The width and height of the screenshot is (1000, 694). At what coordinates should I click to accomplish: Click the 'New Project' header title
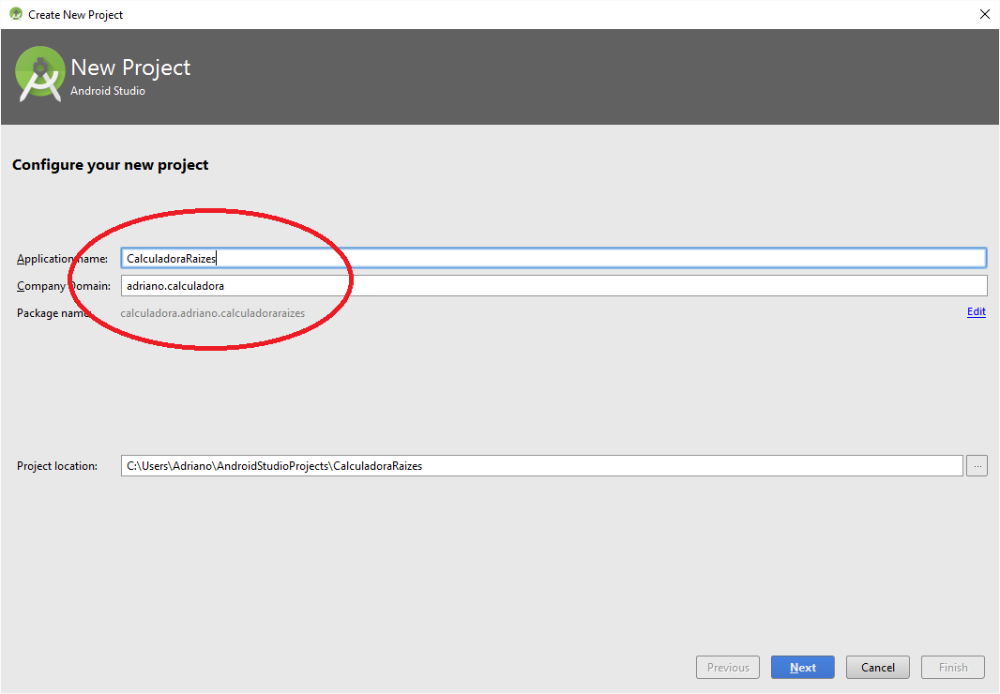[x=131, y=67]
